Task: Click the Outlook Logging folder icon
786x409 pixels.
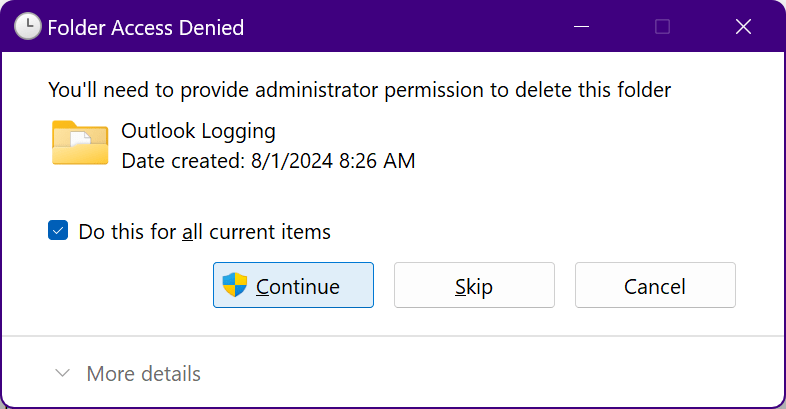Action: click(80, 143)
